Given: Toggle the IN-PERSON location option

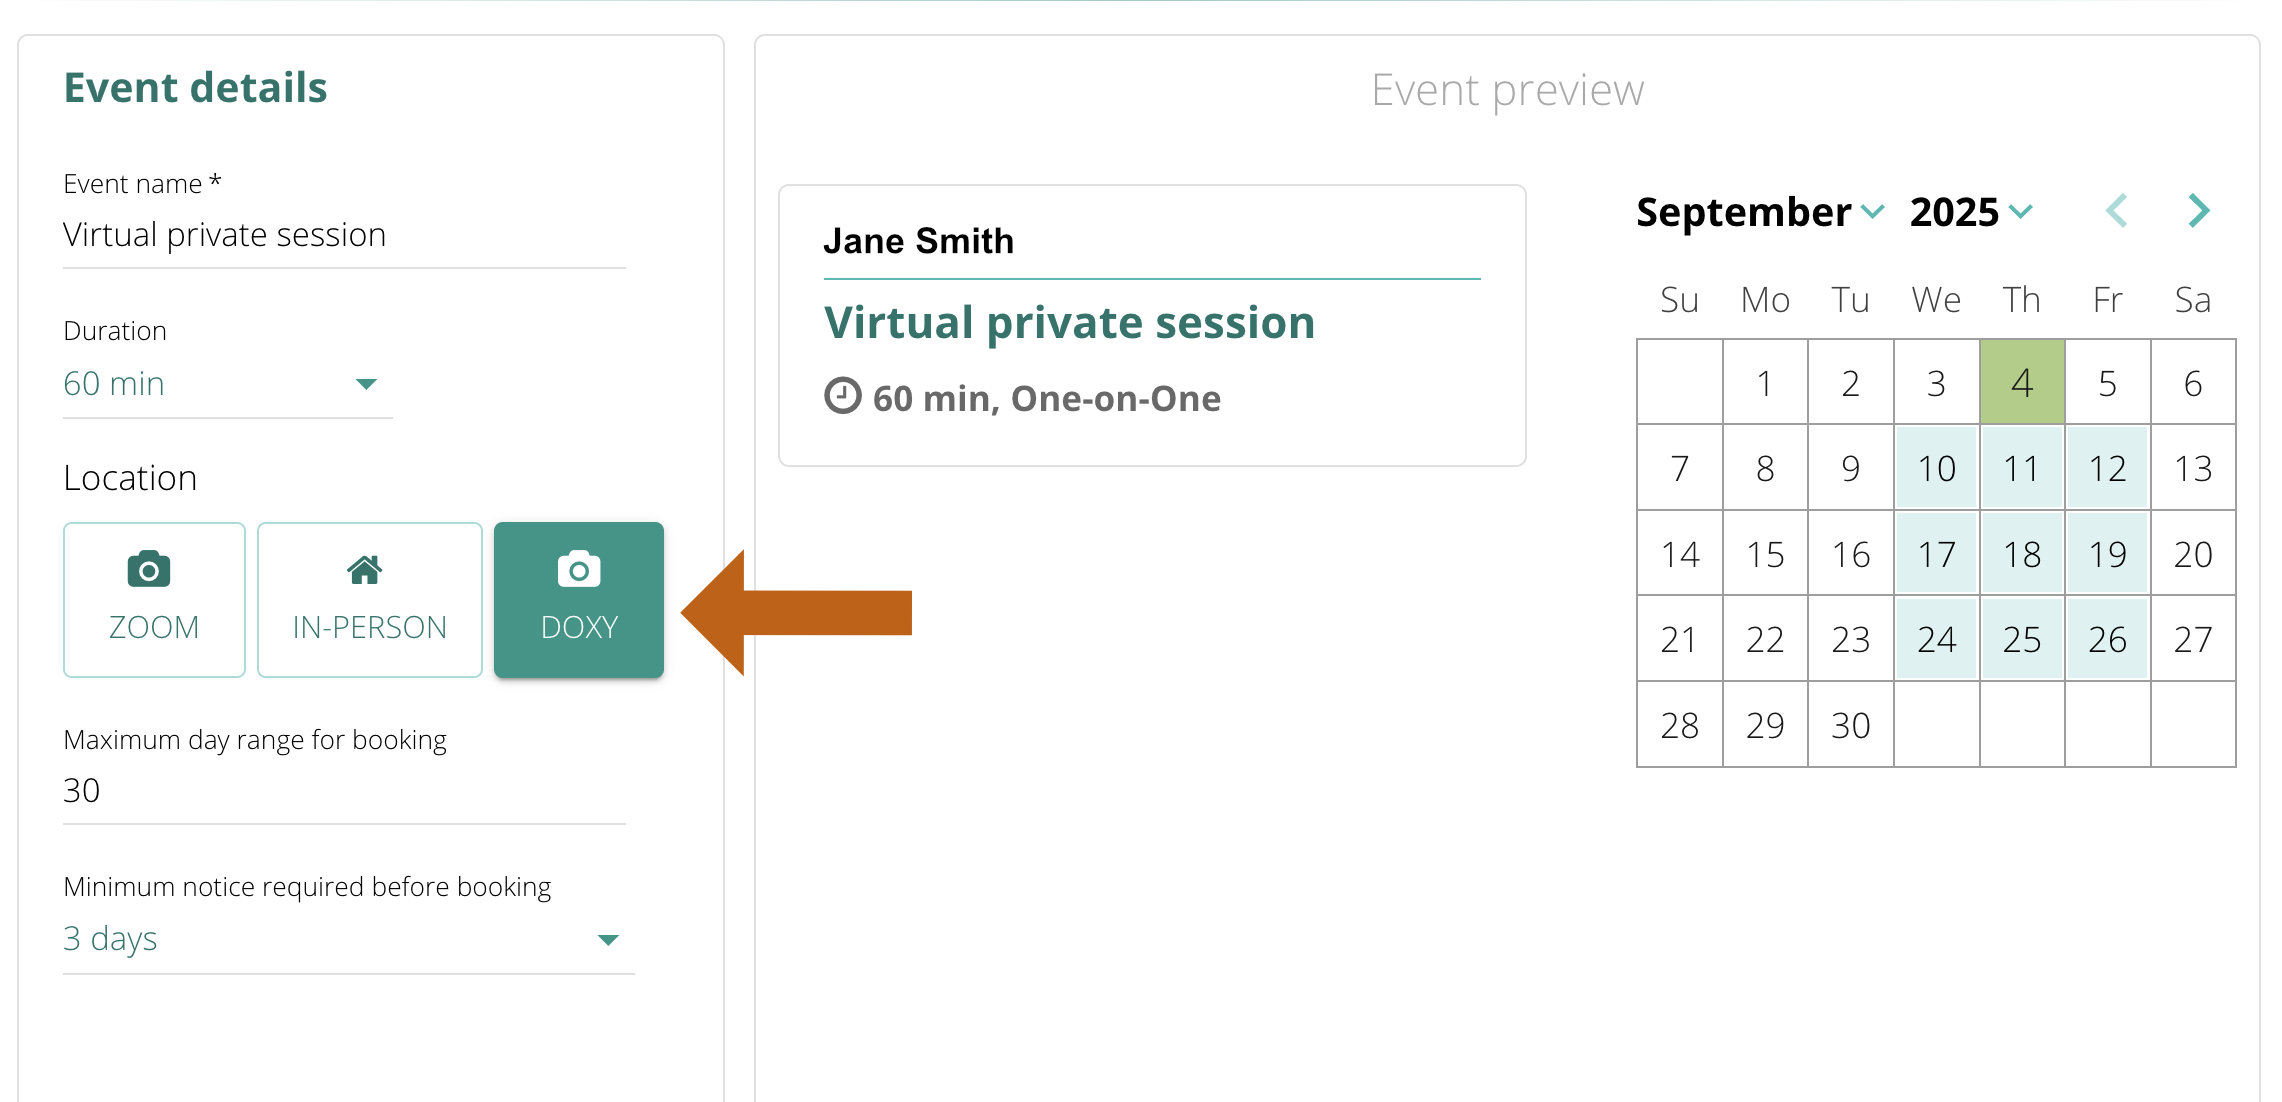Looking at the screenshot, I should pos(370,600).
